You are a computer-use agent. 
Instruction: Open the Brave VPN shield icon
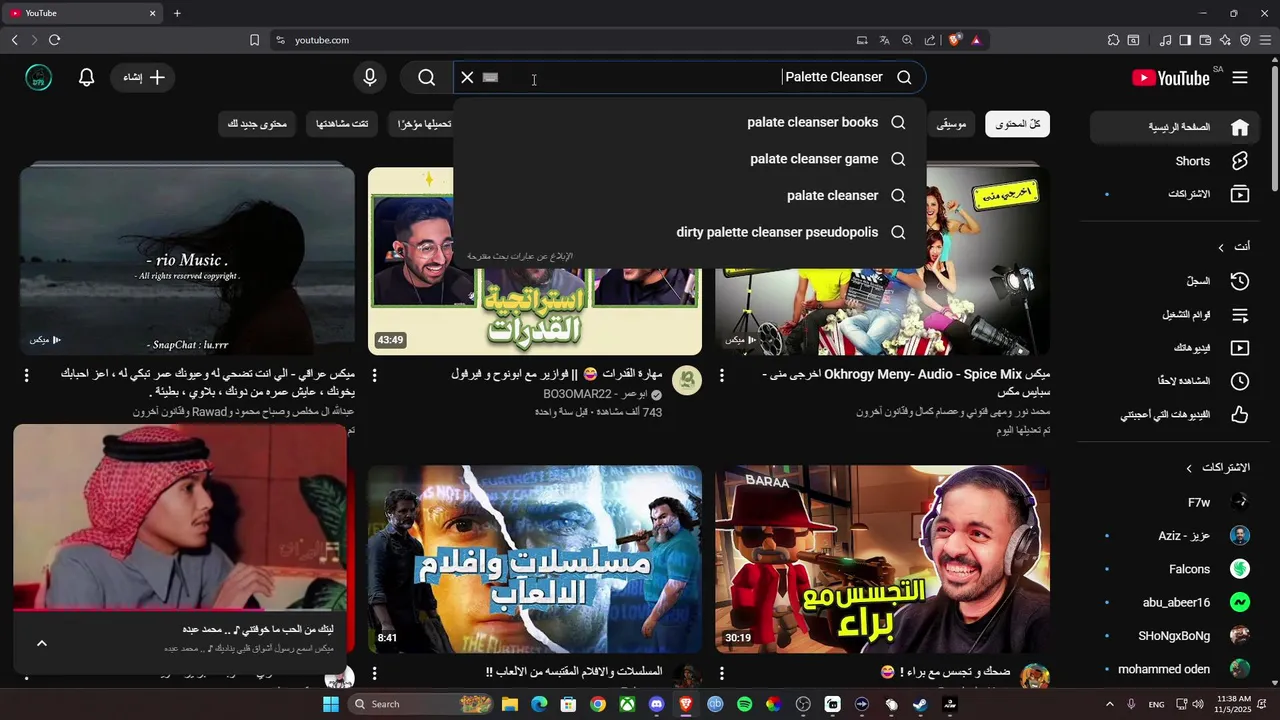click(x=1245, y=40)
